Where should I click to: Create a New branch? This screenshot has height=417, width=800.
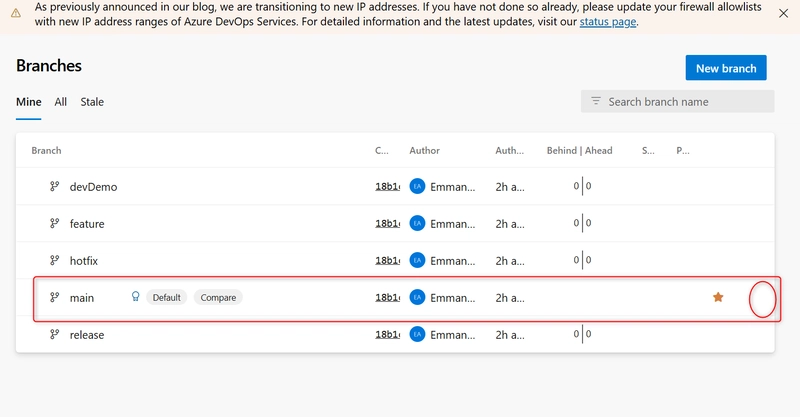pos(726,68)
